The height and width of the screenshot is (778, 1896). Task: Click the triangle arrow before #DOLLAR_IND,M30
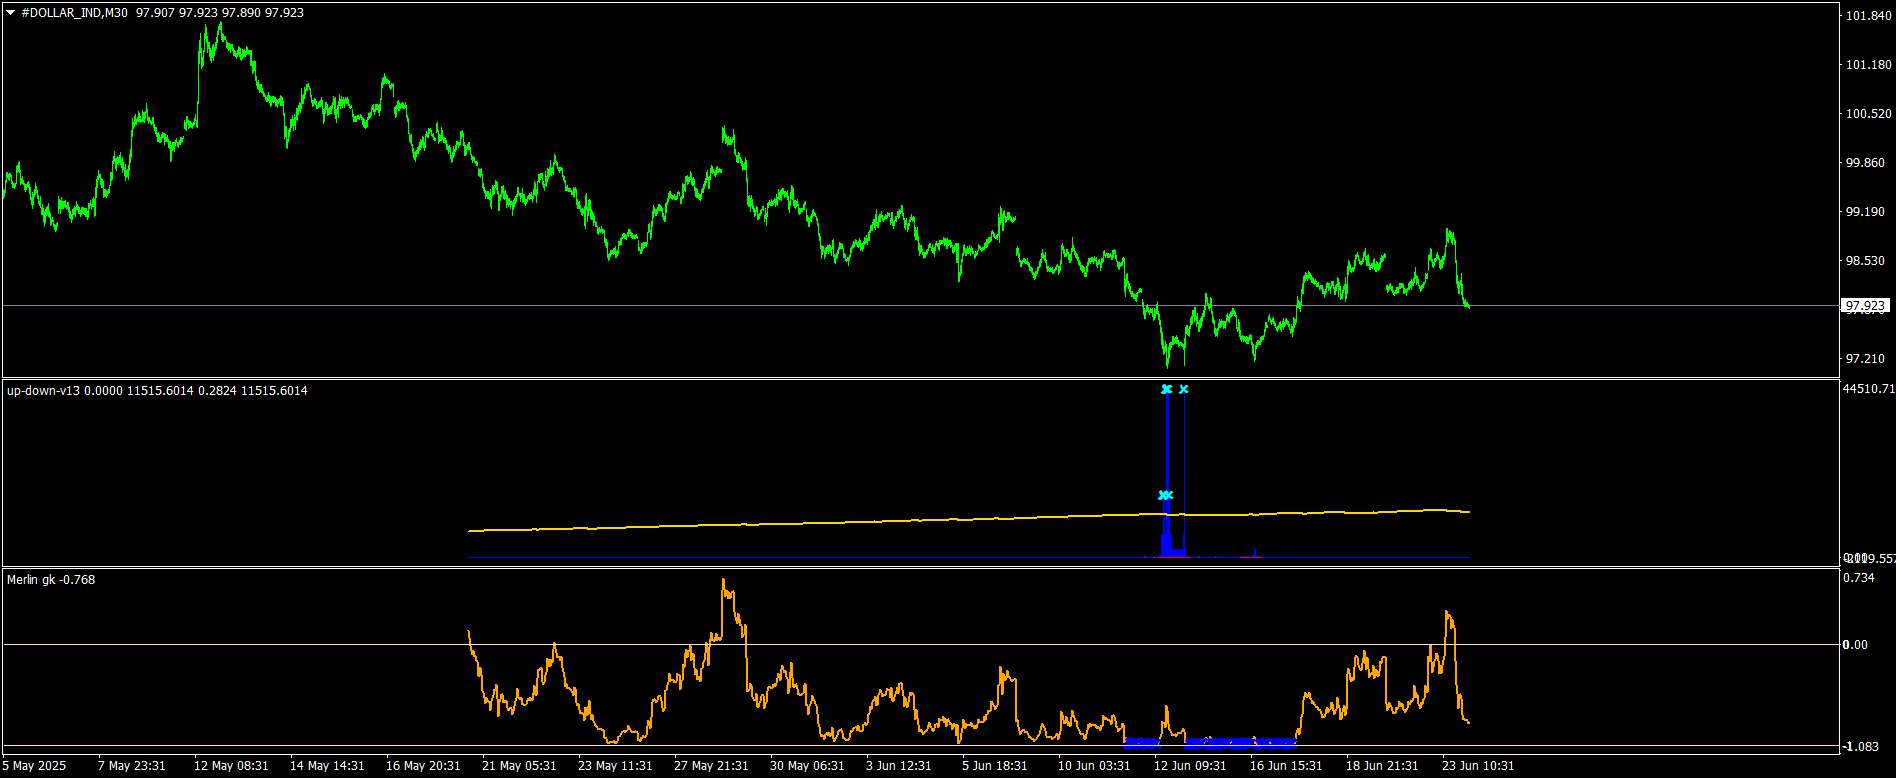[x=11, y=13]
